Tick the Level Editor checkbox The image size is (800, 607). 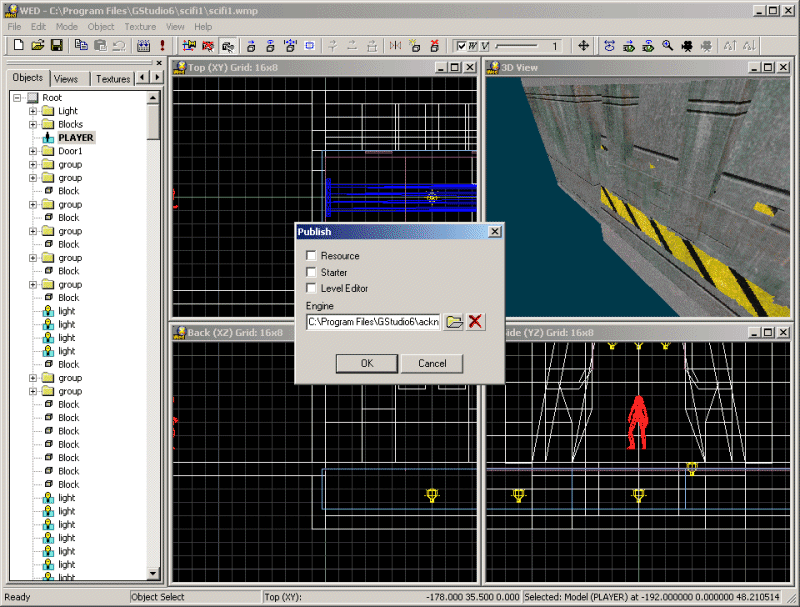[x=311, y=288]
